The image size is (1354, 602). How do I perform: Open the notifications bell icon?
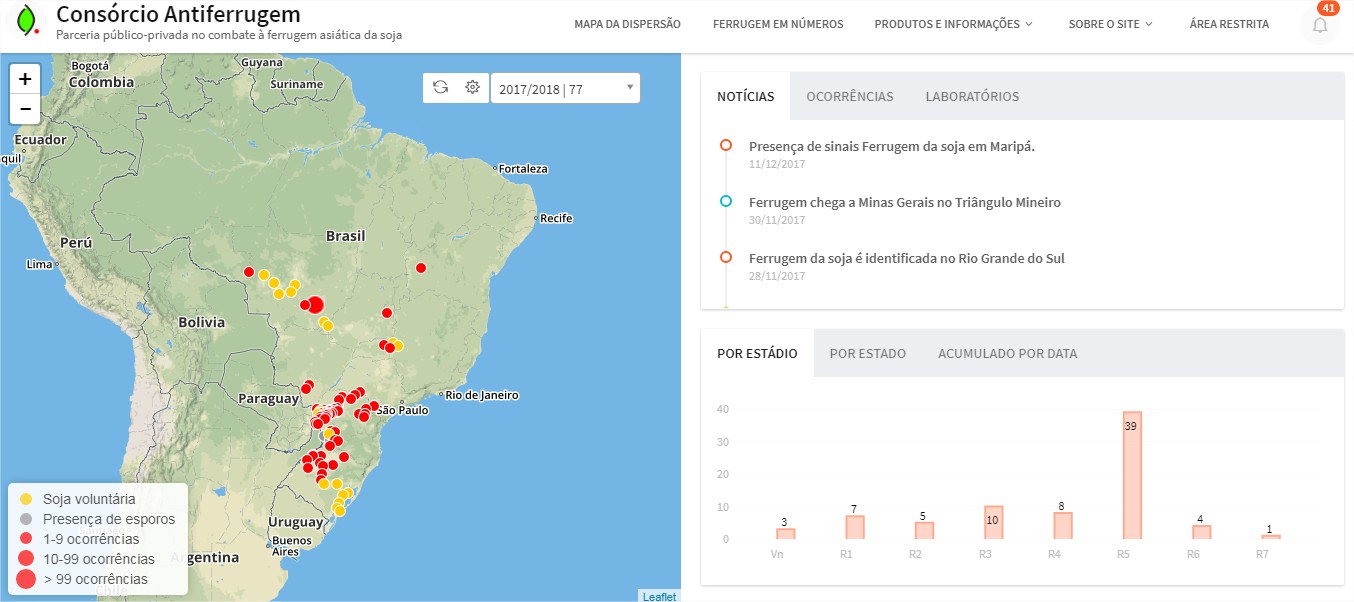[1319, 25]
